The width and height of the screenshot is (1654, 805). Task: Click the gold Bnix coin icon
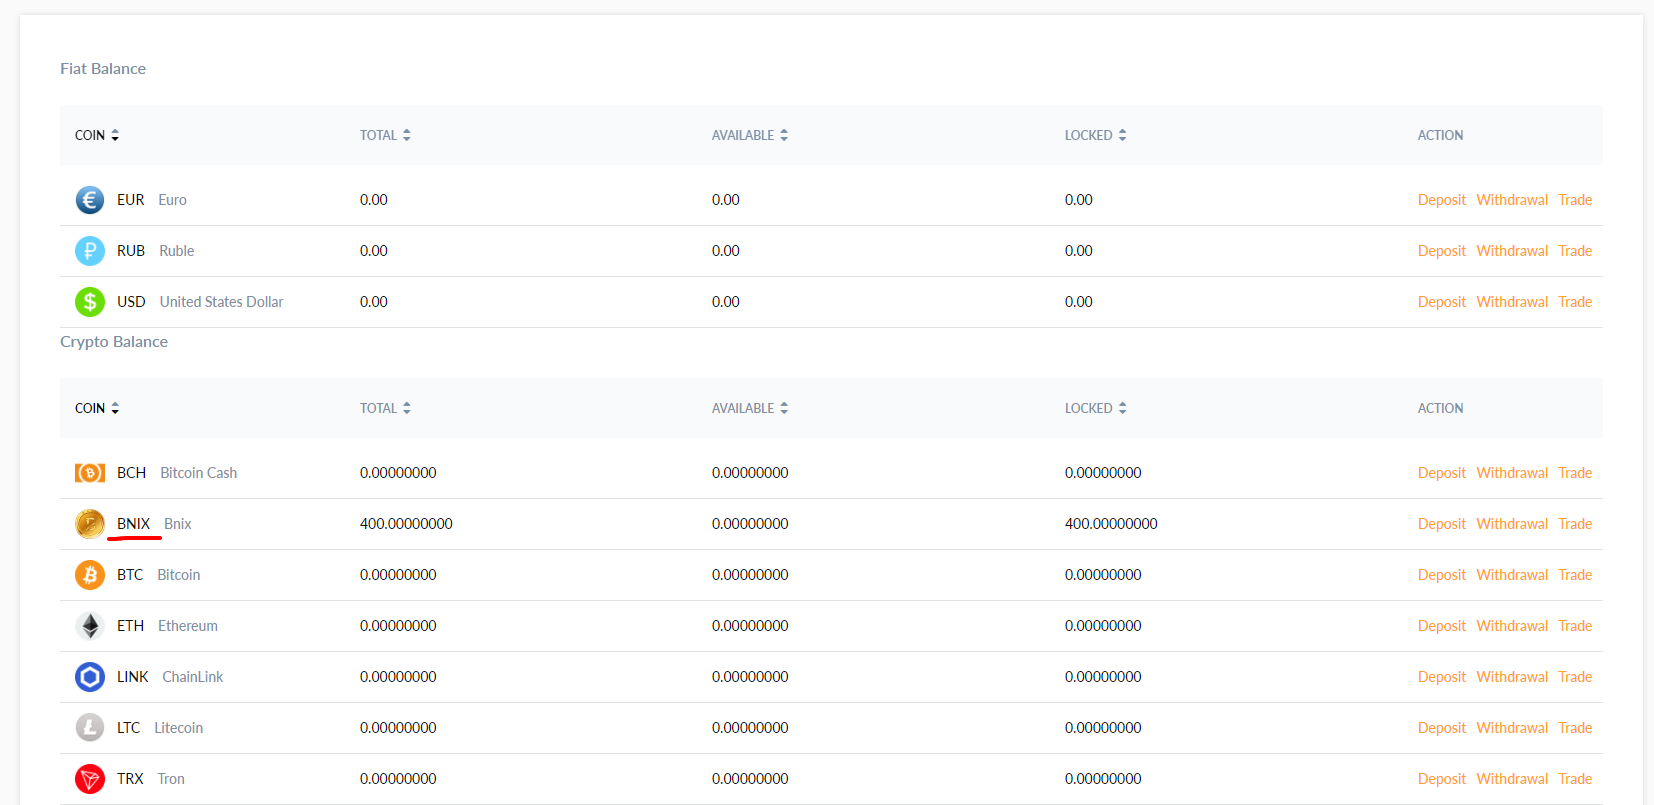click(90, 524)
